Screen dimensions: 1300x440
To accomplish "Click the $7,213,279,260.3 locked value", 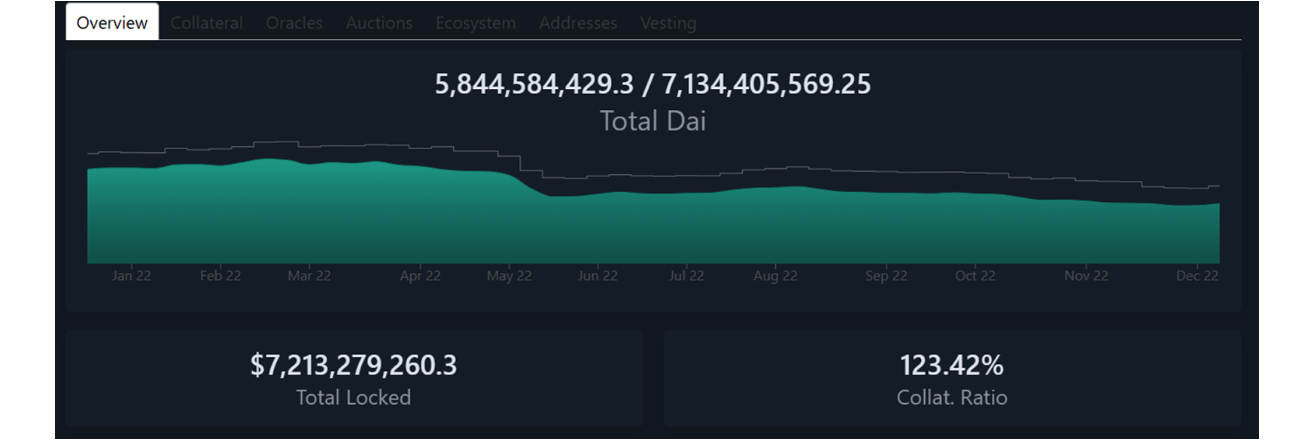I will pyautogui.click(x=353, y=366).
